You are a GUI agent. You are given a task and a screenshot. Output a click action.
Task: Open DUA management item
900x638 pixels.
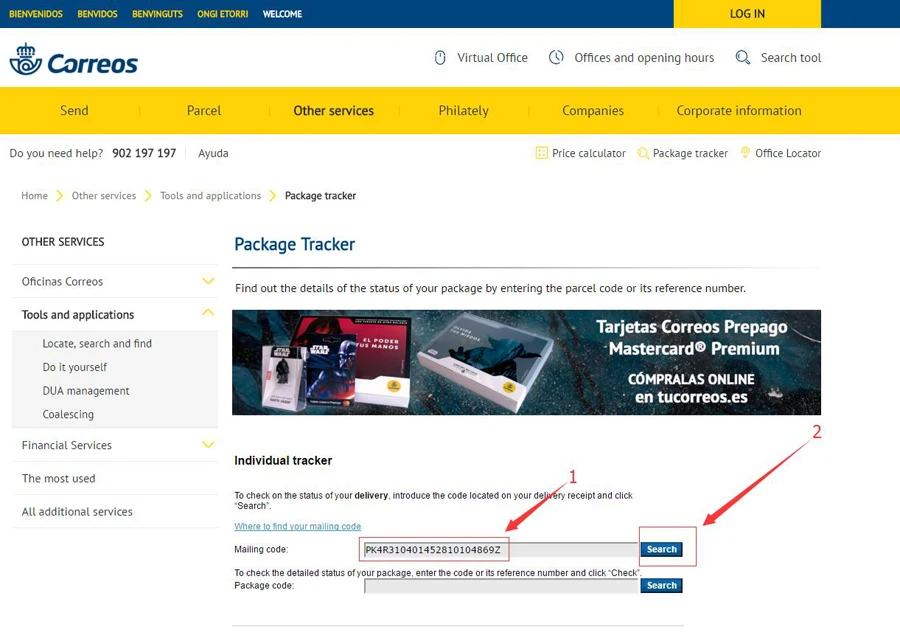[86, 391]
